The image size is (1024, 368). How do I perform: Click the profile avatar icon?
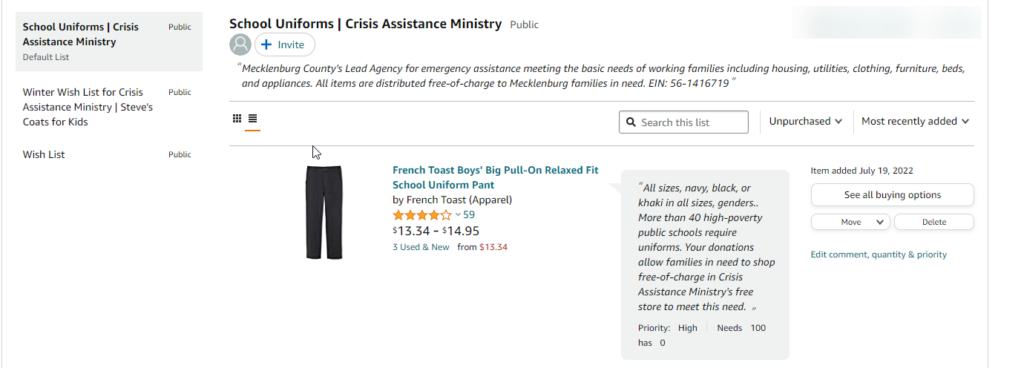[240, 44]
